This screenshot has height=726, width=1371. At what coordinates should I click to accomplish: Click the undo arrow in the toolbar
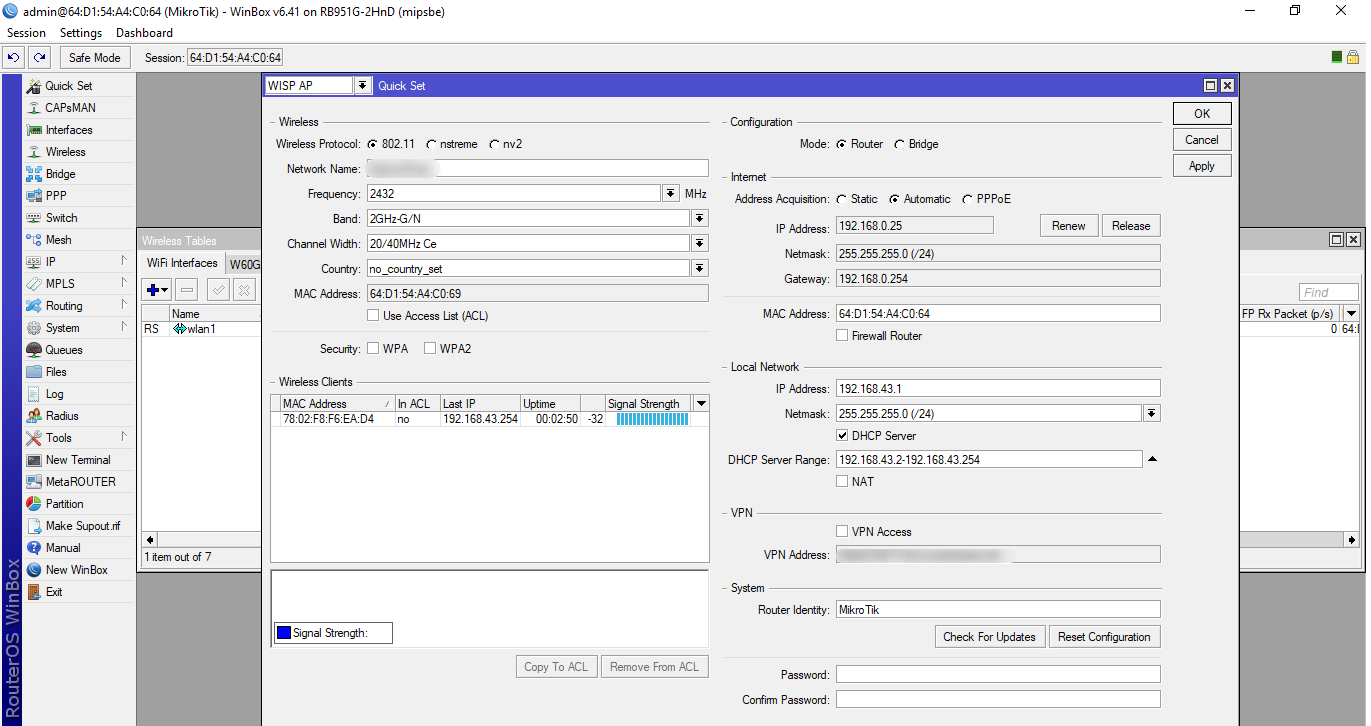tap(14, 58)
